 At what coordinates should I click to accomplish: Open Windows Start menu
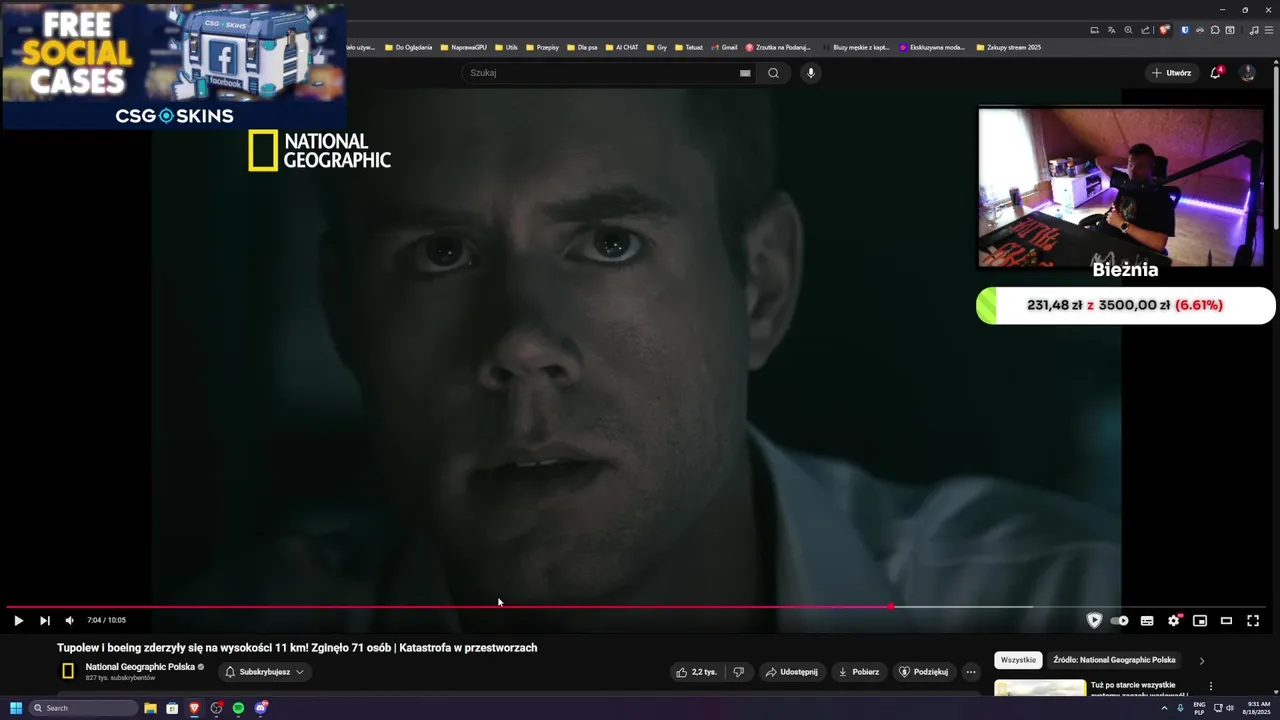15,708
